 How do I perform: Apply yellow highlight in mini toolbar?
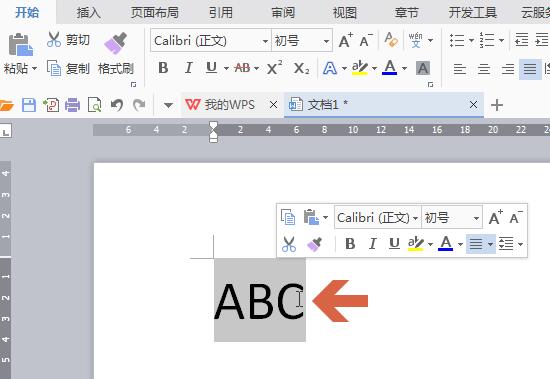coord(416,244)
